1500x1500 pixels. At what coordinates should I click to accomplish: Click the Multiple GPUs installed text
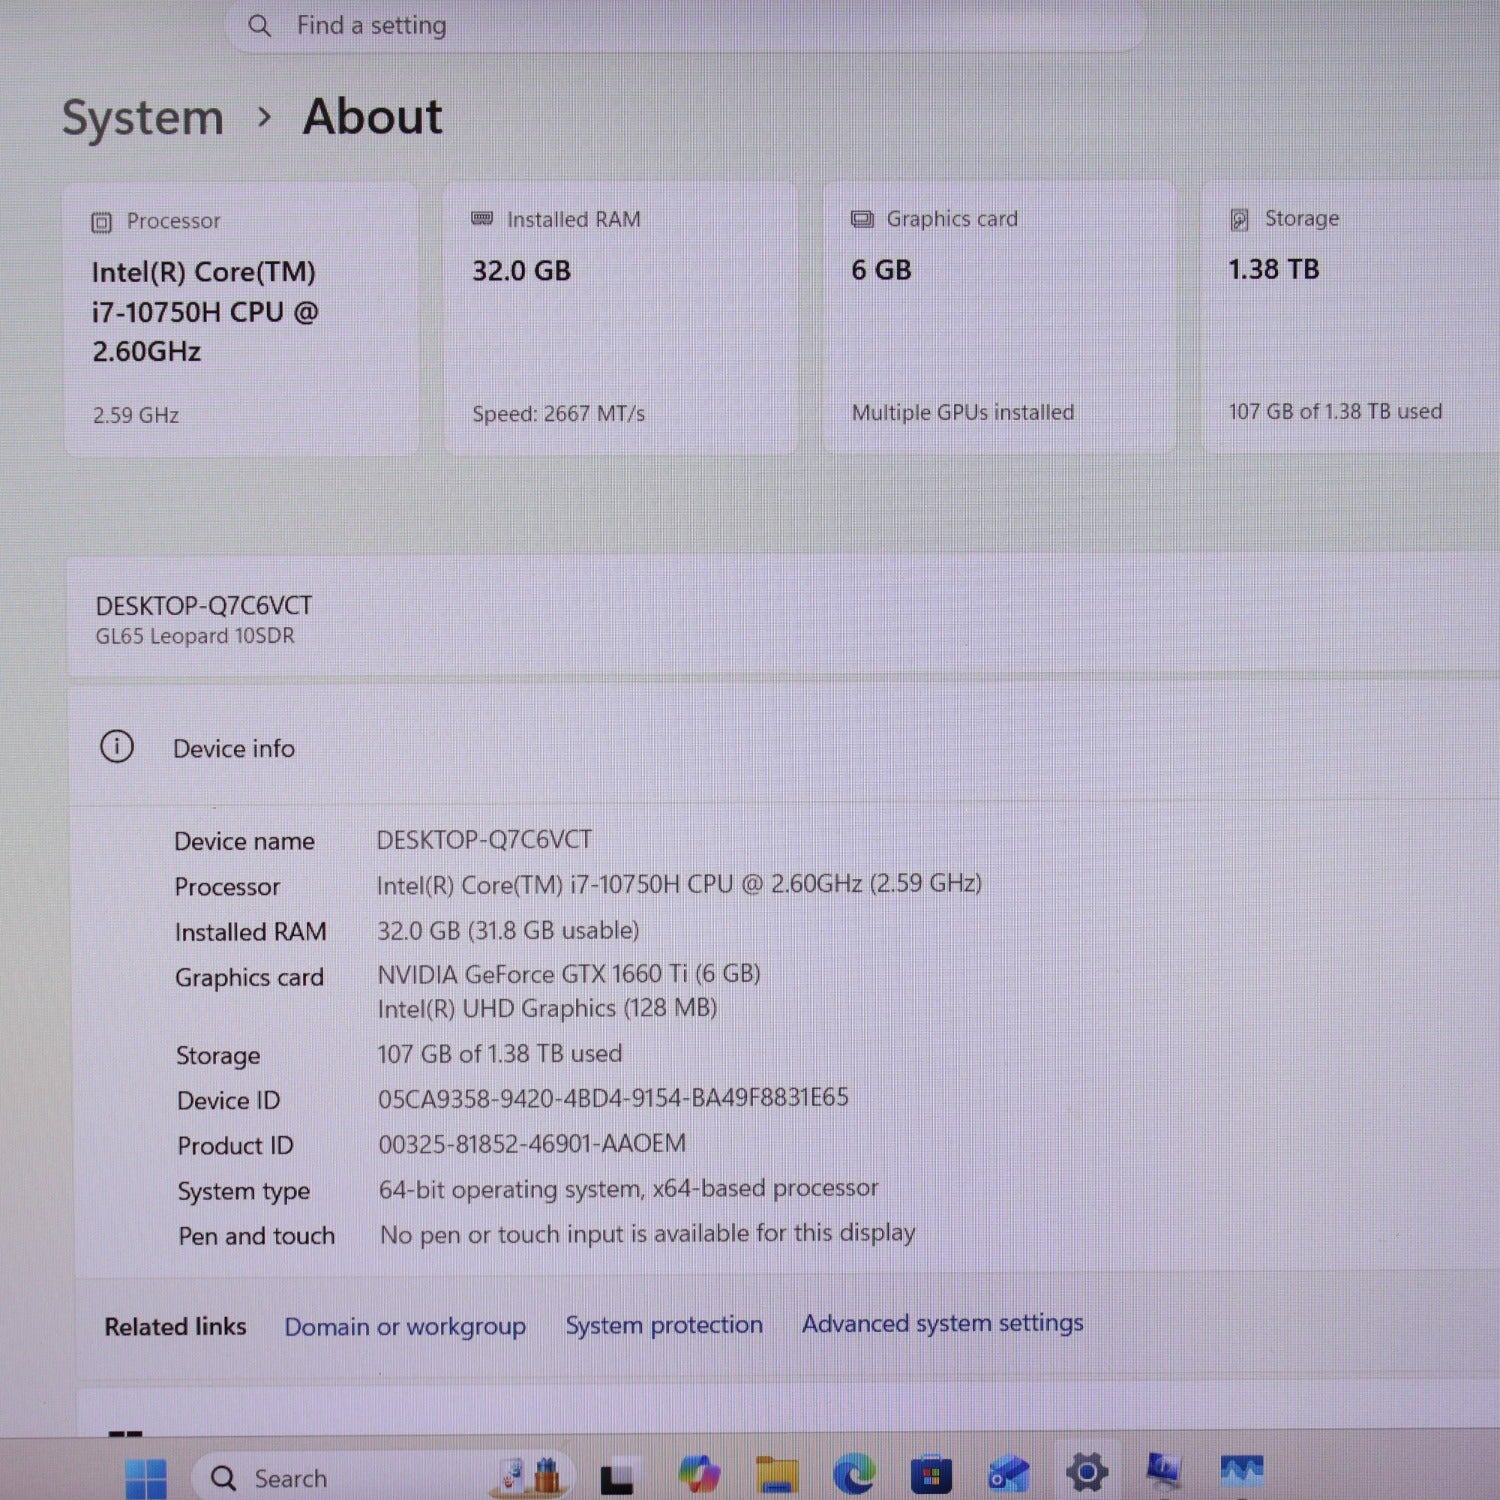tap(962, 413)
